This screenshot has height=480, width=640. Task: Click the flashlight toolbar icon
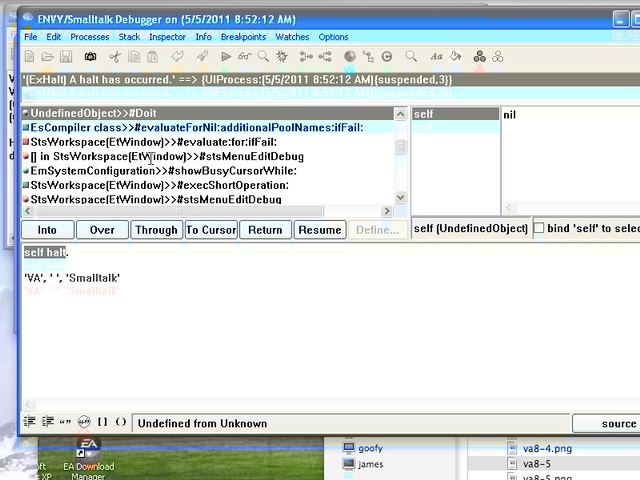pyautogui.click(x=202, y=56)
